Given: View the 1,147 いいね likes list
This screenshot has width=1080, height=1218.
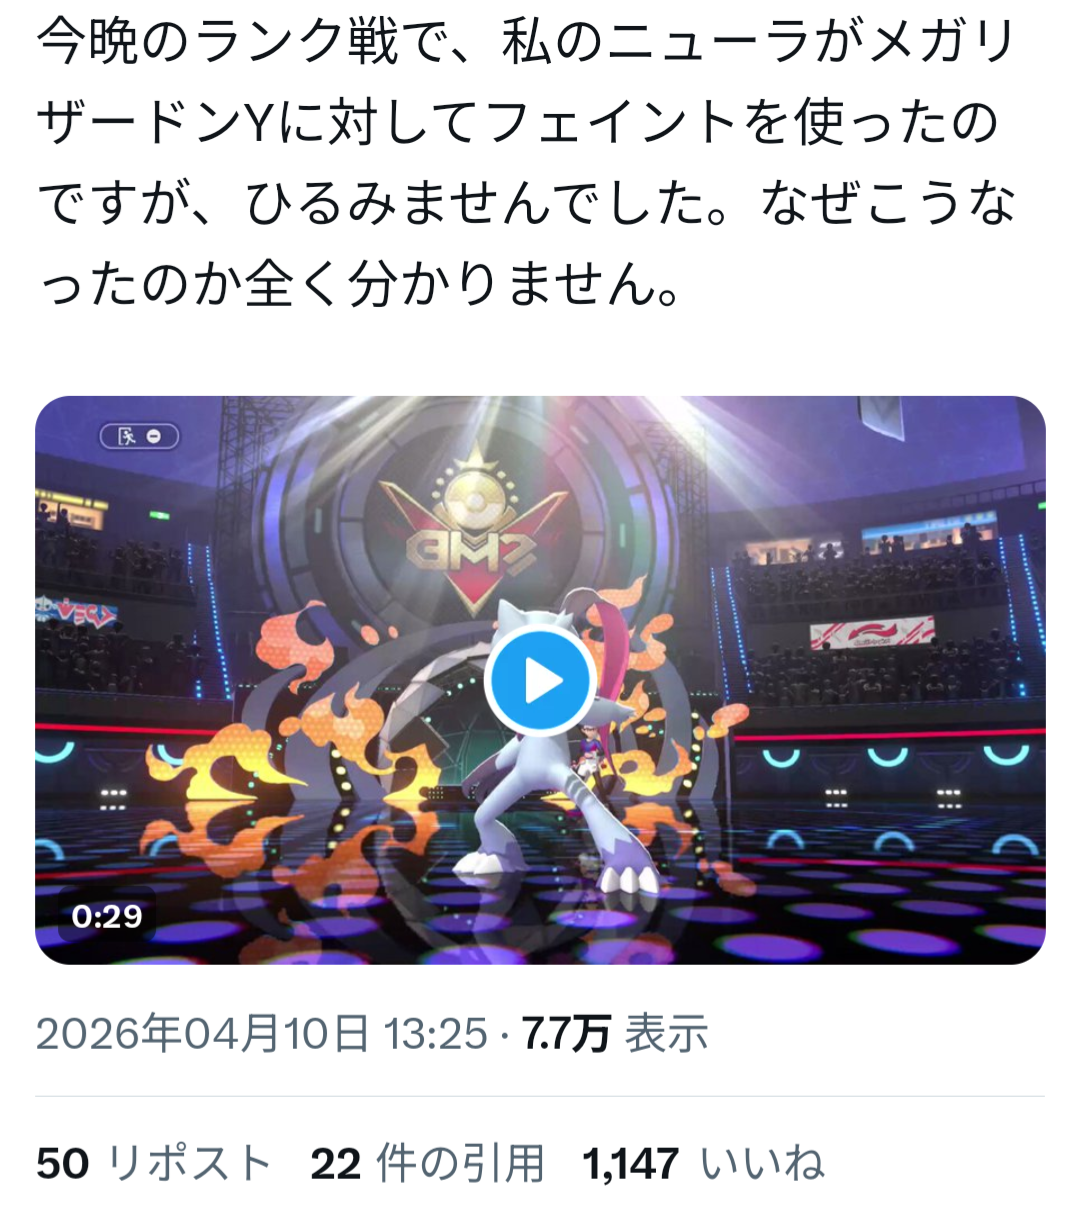Looking at the screenshot, I should click(x=704, y=1164).
